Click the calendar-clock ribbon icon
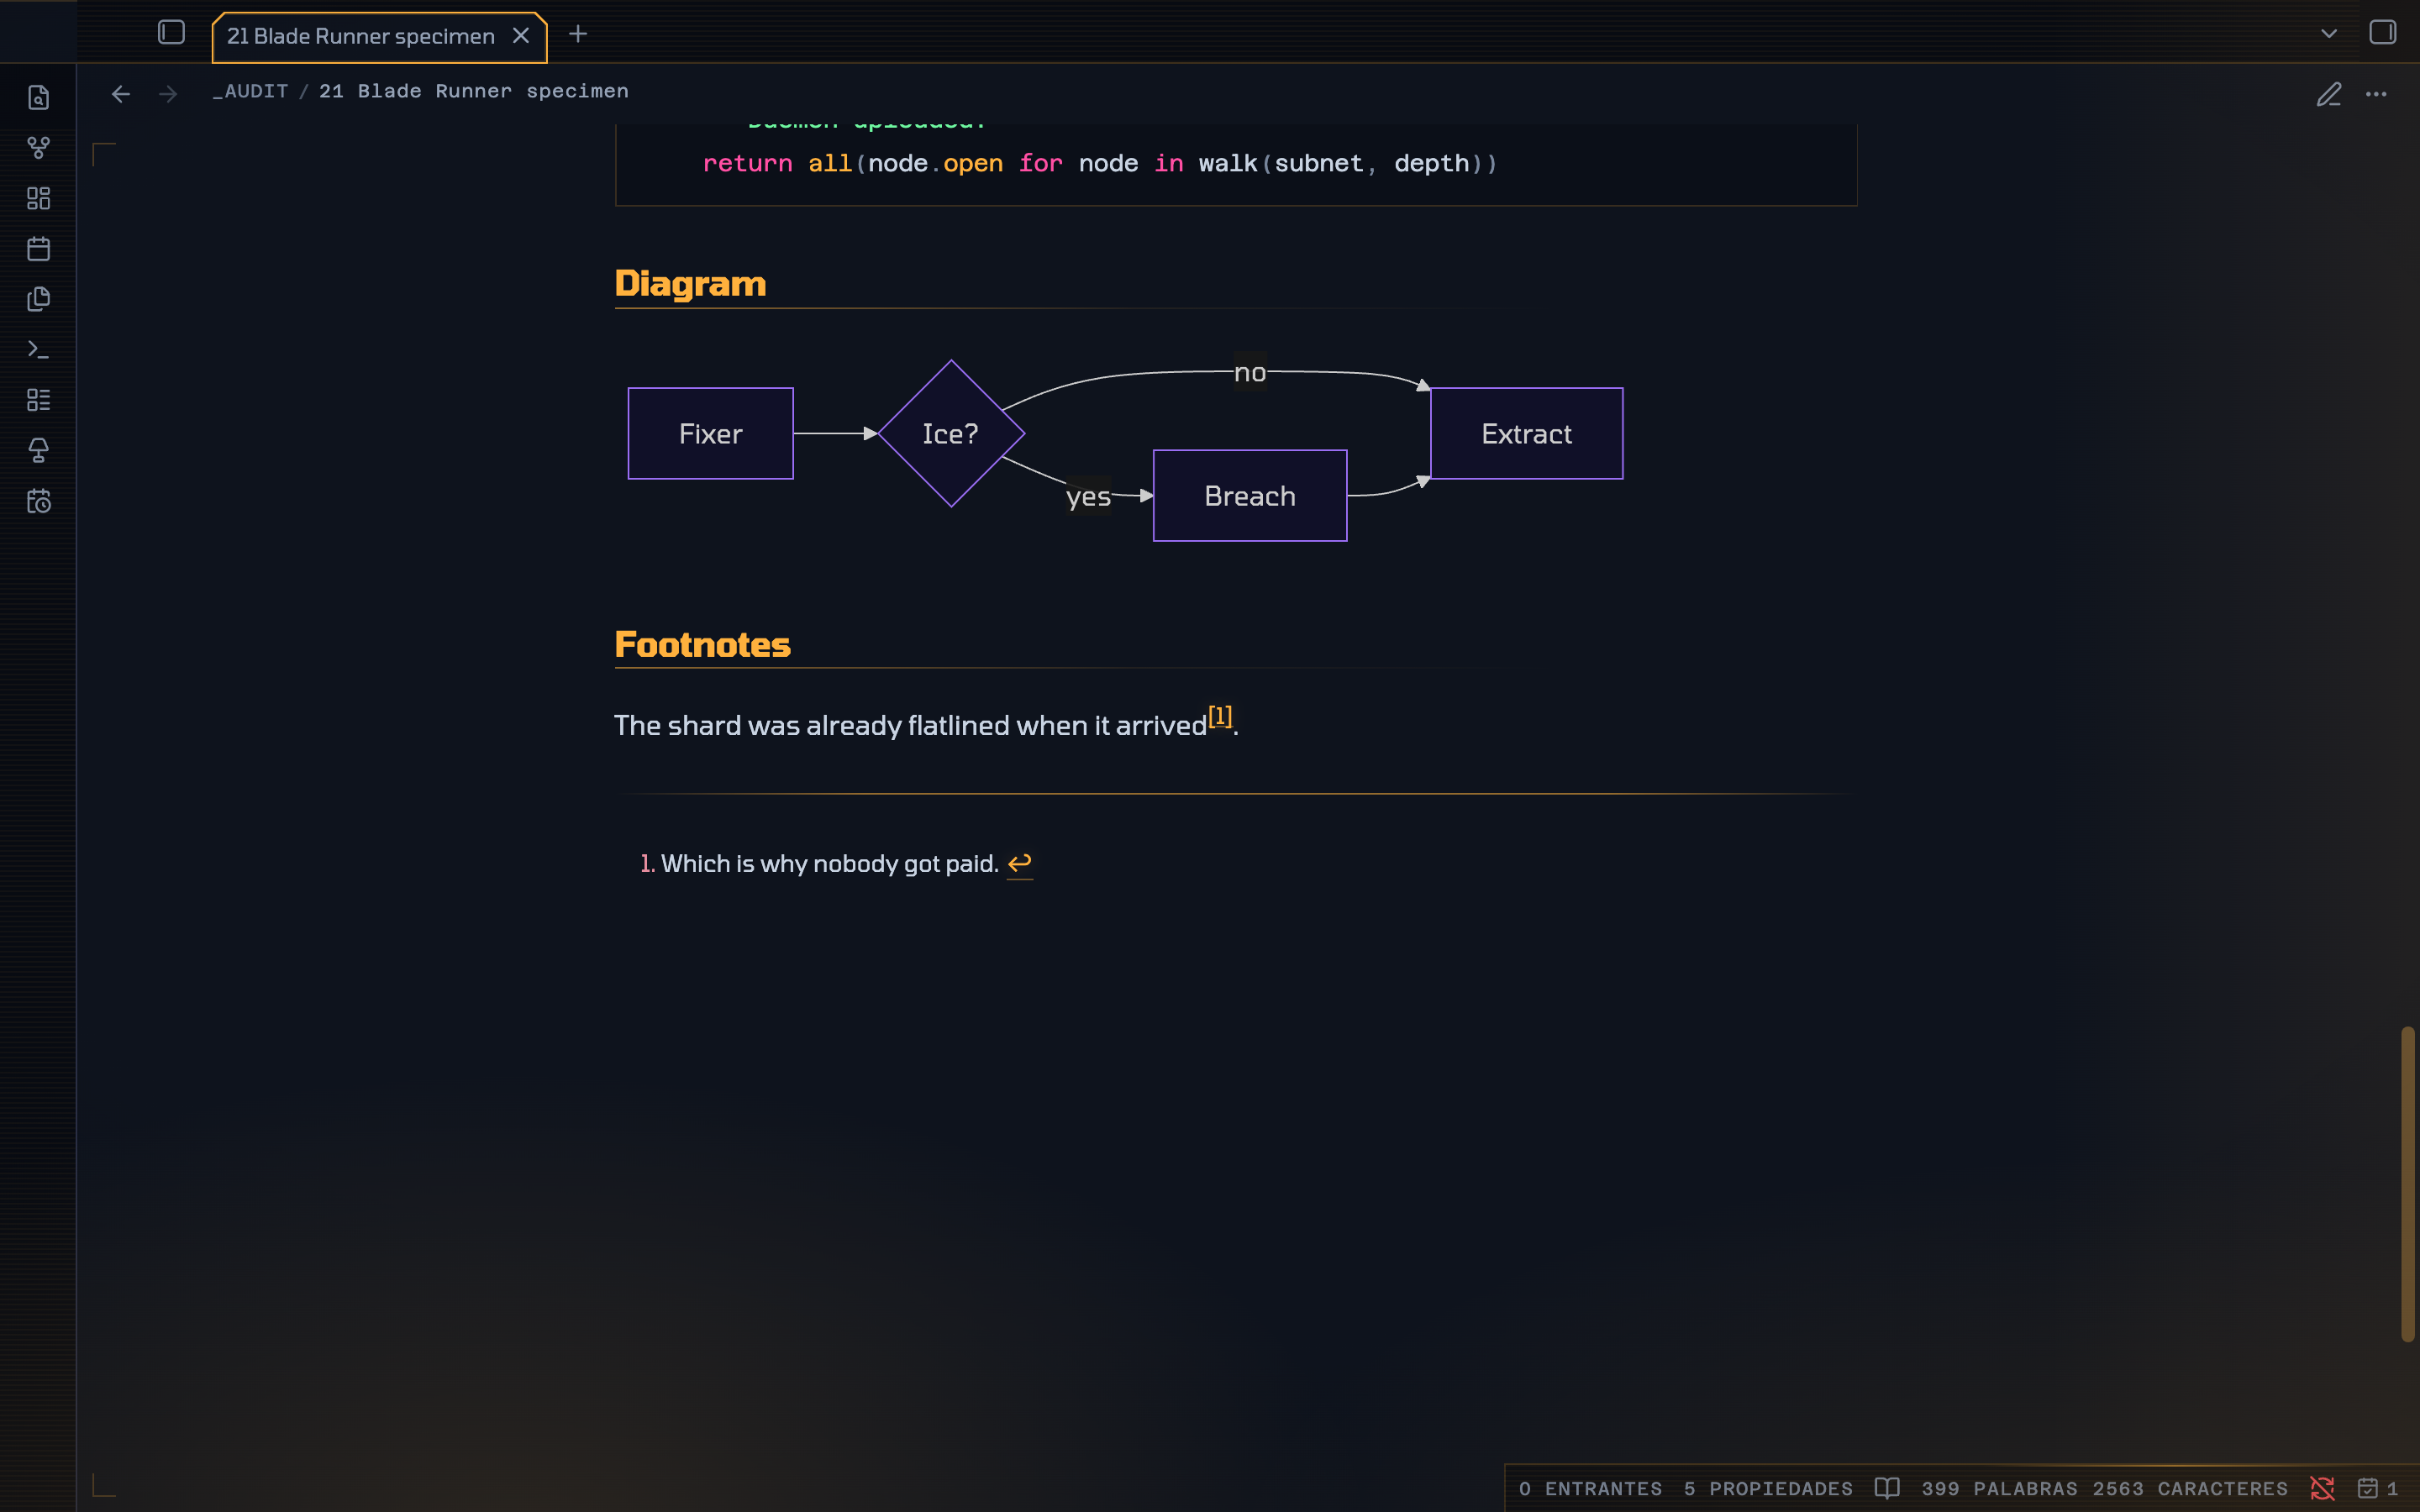This screenshot has width=2420, height=1512. click(x=38, y=501)
